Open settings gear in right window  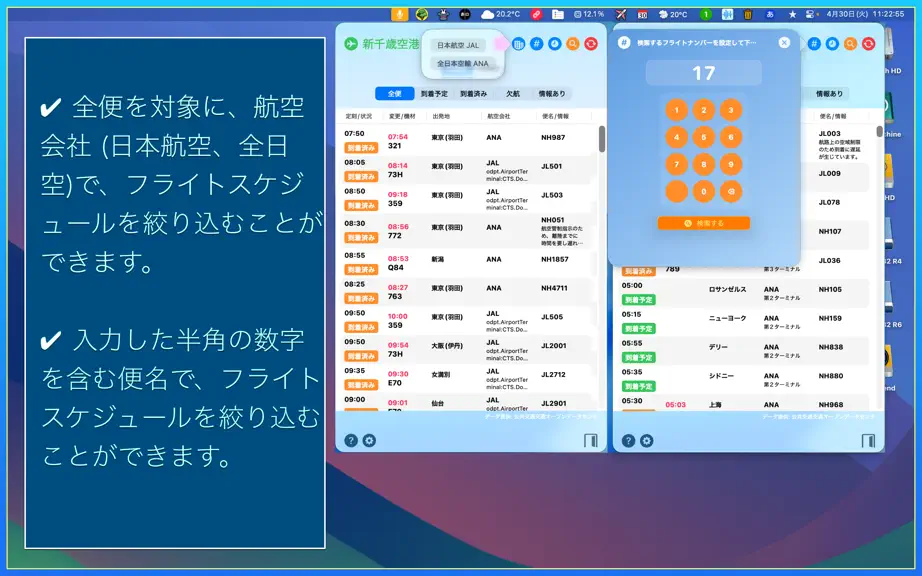coord(647,440)
